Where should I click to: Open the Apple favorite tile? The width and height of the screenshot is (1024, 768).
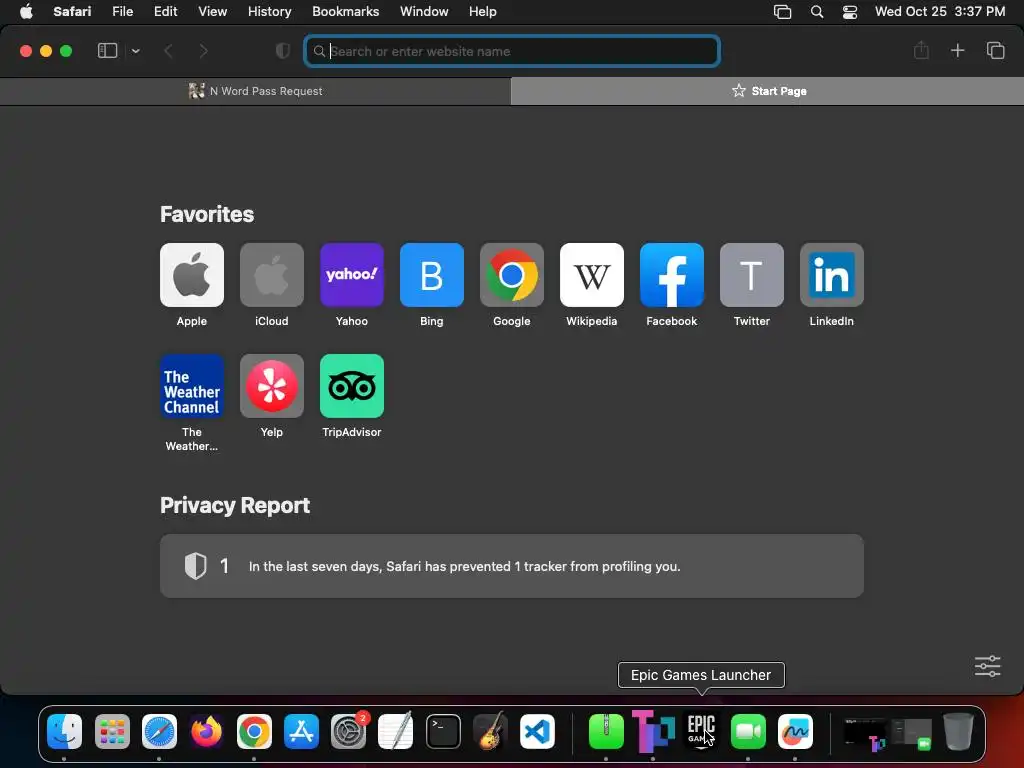(x=191, y=275)
